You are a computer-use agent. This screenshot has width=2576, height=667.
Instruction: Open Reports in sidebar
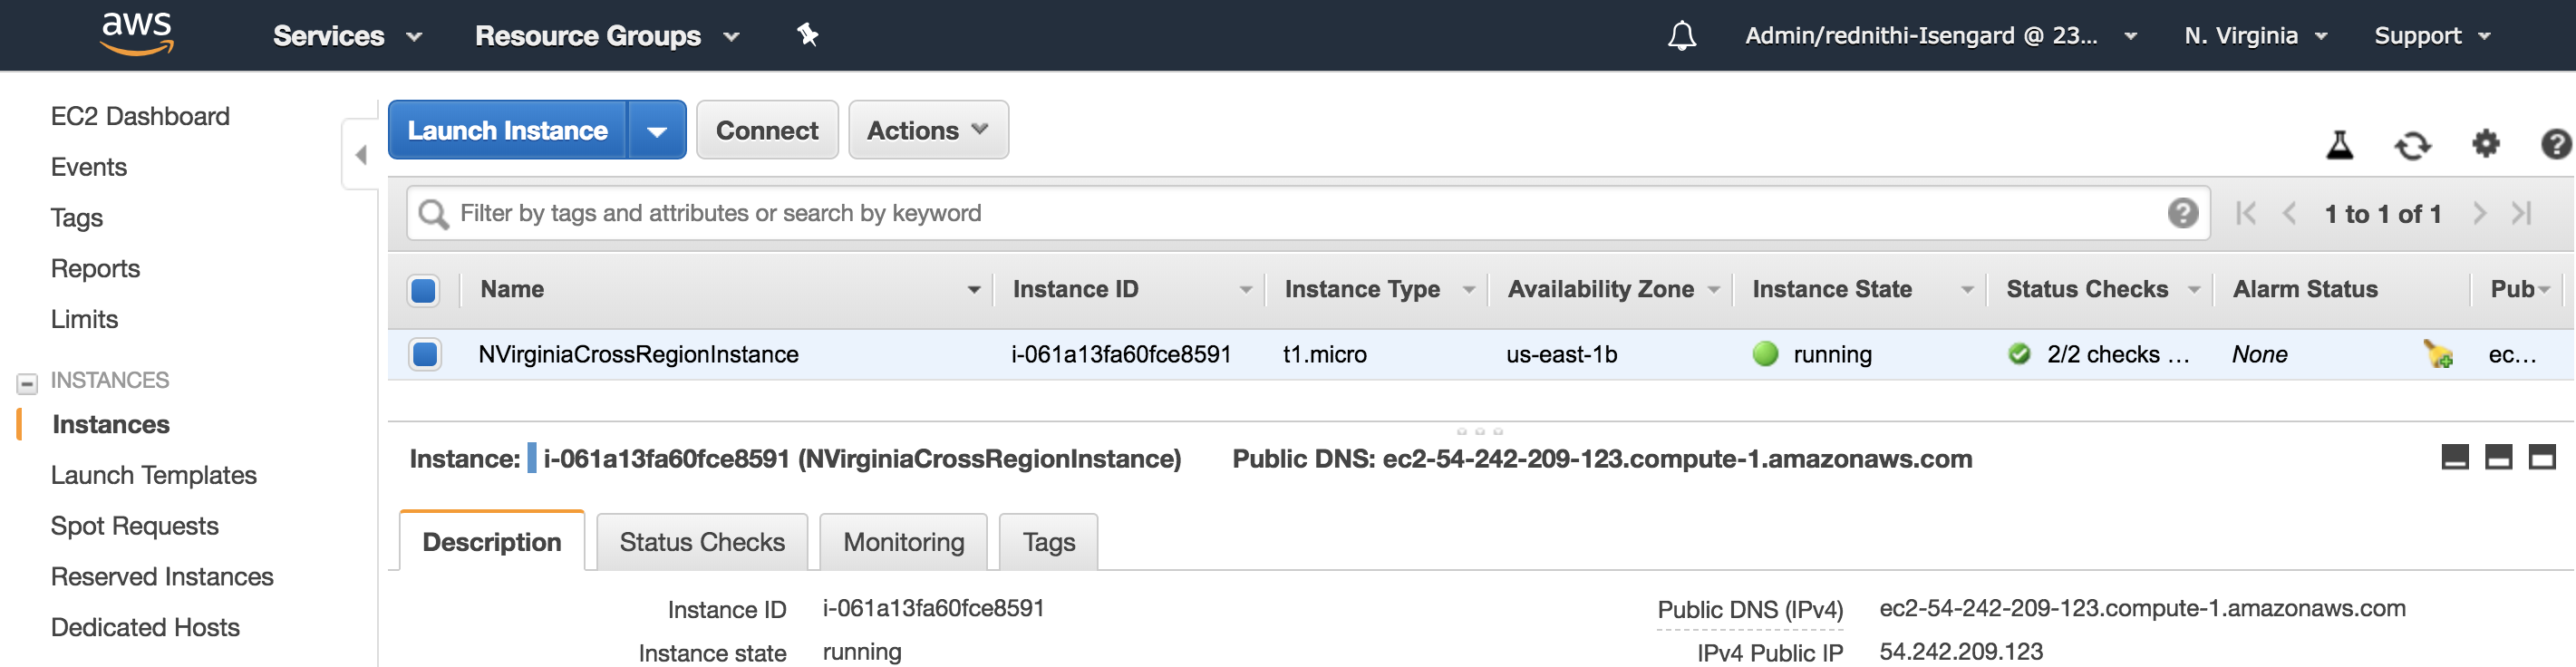(95, 269)
